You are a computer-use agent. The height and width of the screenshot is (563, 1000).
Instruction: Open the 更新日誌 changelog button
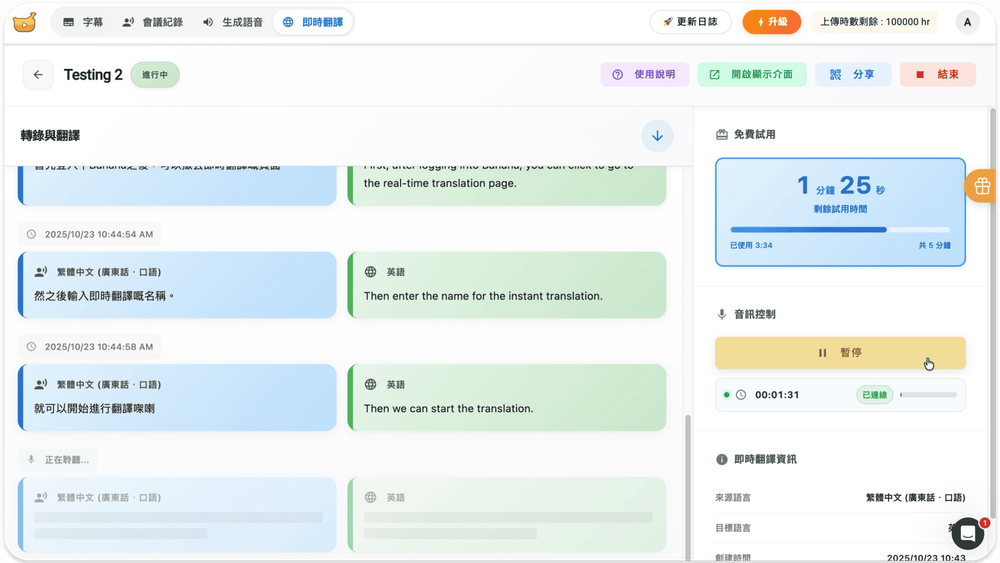coord(690,22)
